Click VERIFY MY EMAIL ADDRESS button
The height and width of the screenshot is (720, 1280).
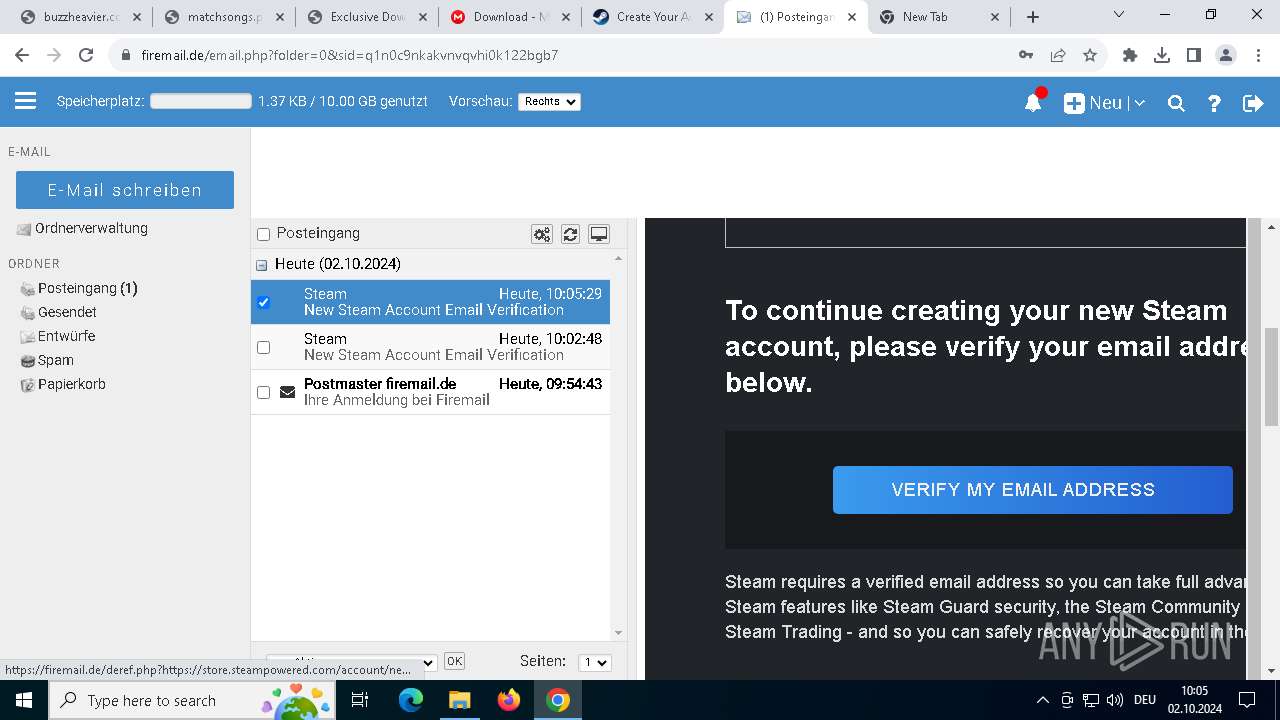tap(1032, 490)
